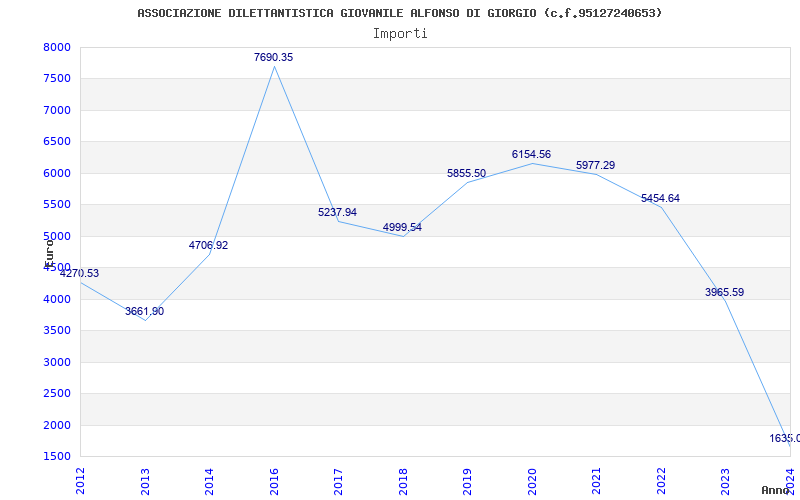Click the y-axis value 7500

click(x=57, y=79)
